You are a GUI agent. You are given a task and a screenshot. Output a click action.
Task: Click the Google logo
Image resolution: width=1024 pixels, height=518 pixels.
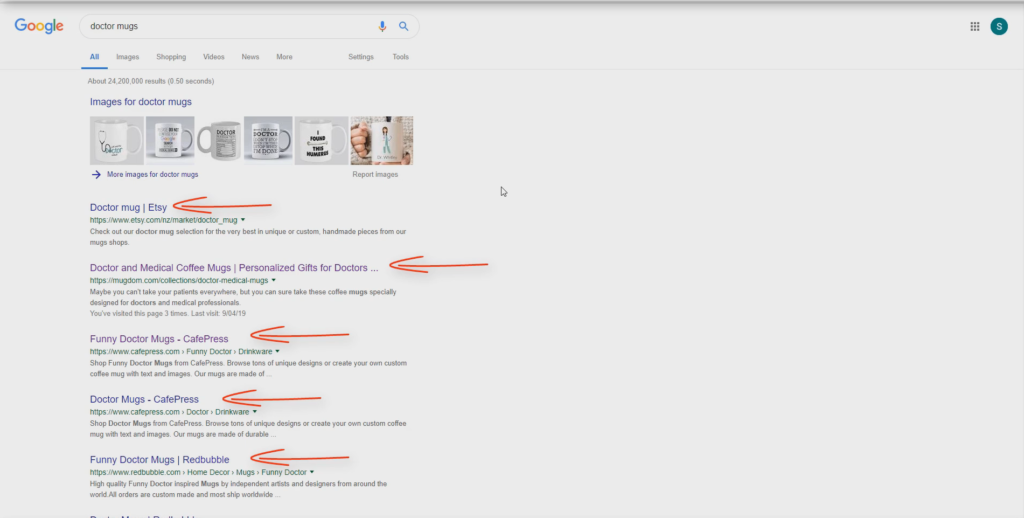point(39,26)
